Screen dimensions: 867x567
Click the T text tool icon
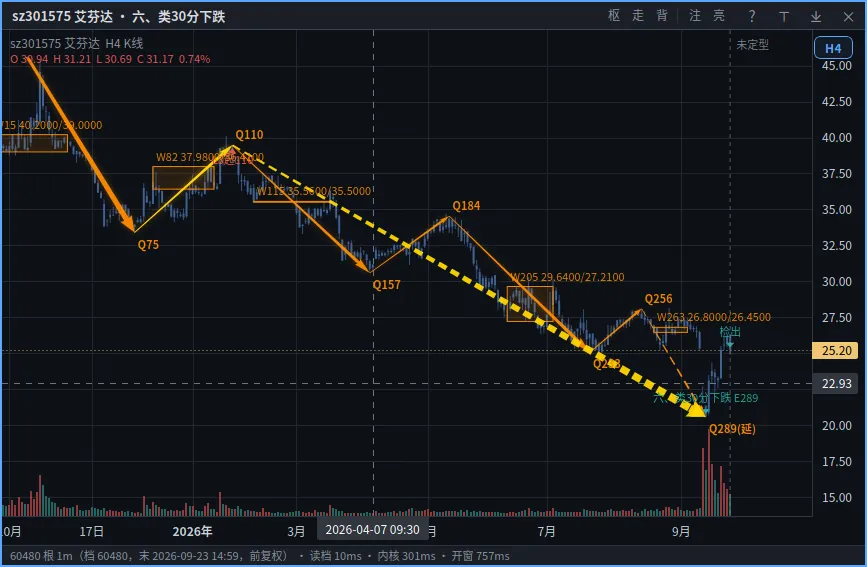[784, 17]
